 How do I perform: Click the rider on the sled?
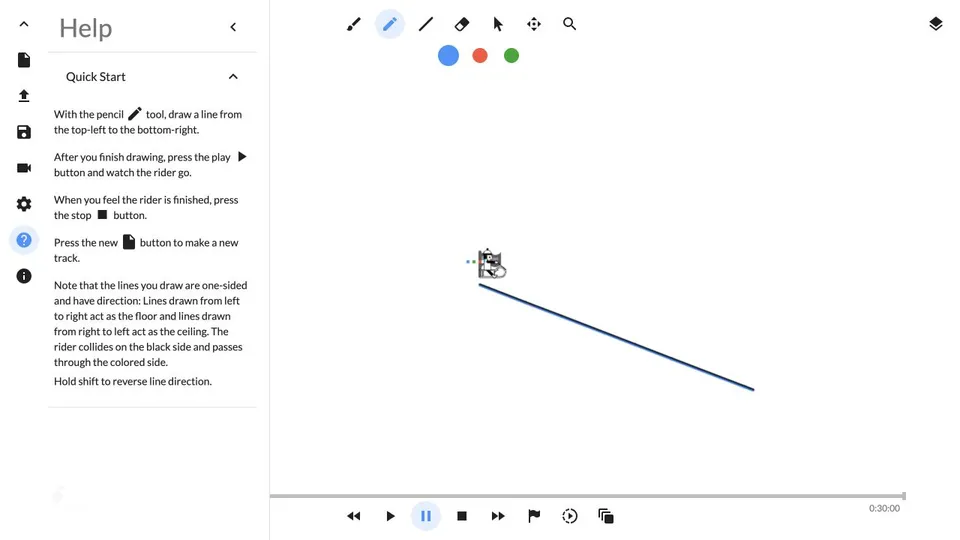tap(492, 264)
